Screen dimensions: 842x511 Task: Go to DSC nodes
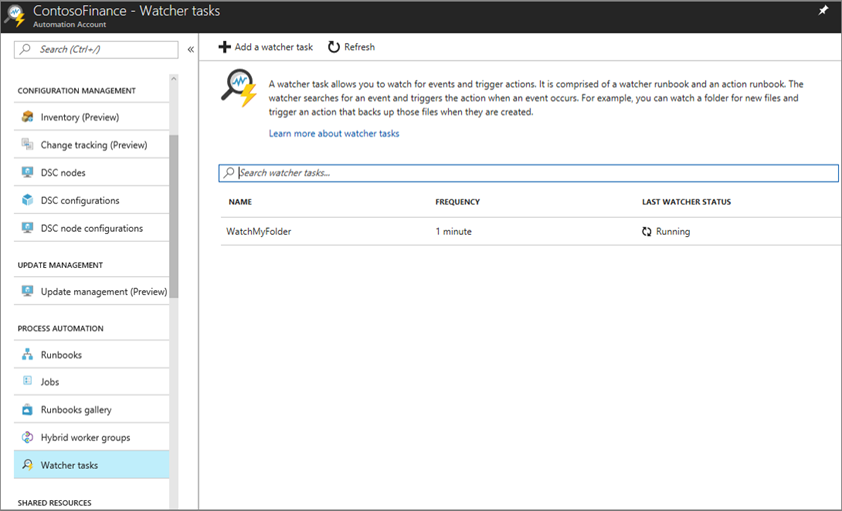(91, 172)
